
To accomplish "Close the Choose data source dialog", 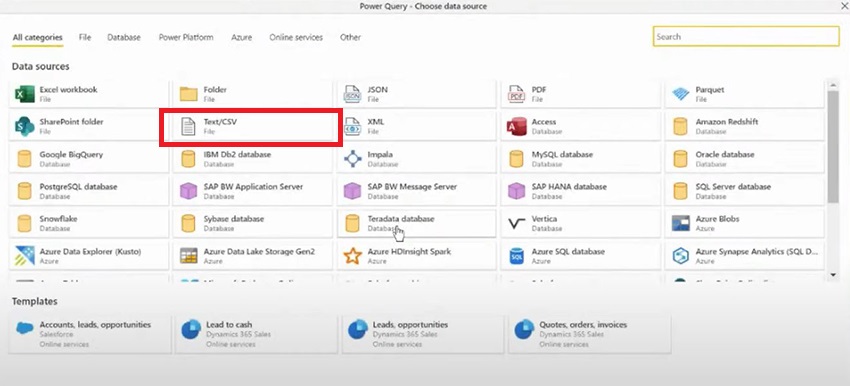I will (x=843, y=6).
